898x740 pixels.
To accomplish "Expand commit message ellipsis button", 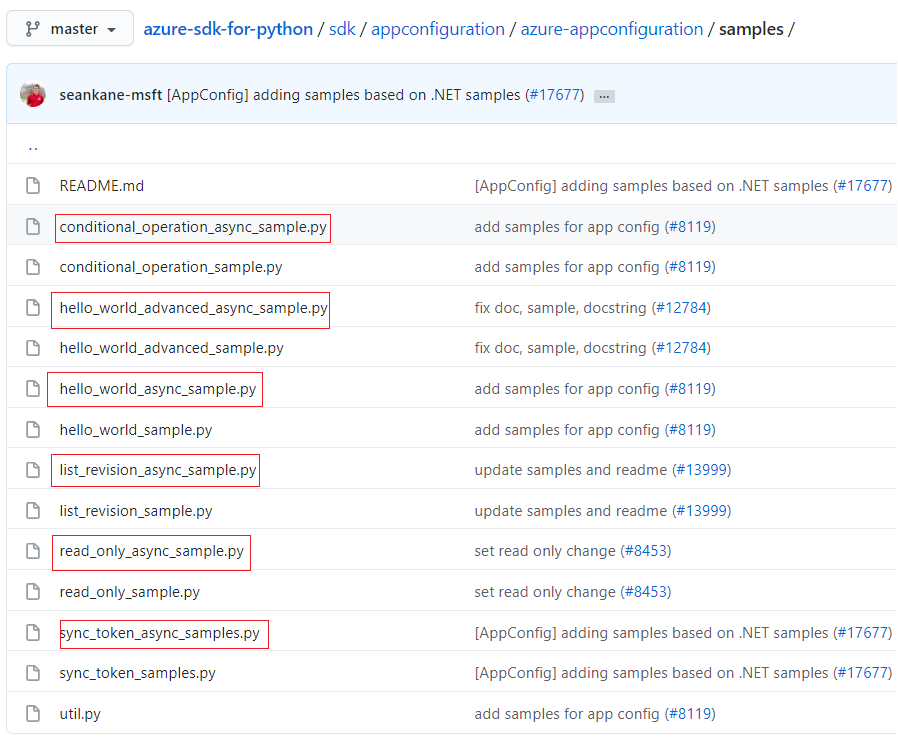I will point(604,96).
